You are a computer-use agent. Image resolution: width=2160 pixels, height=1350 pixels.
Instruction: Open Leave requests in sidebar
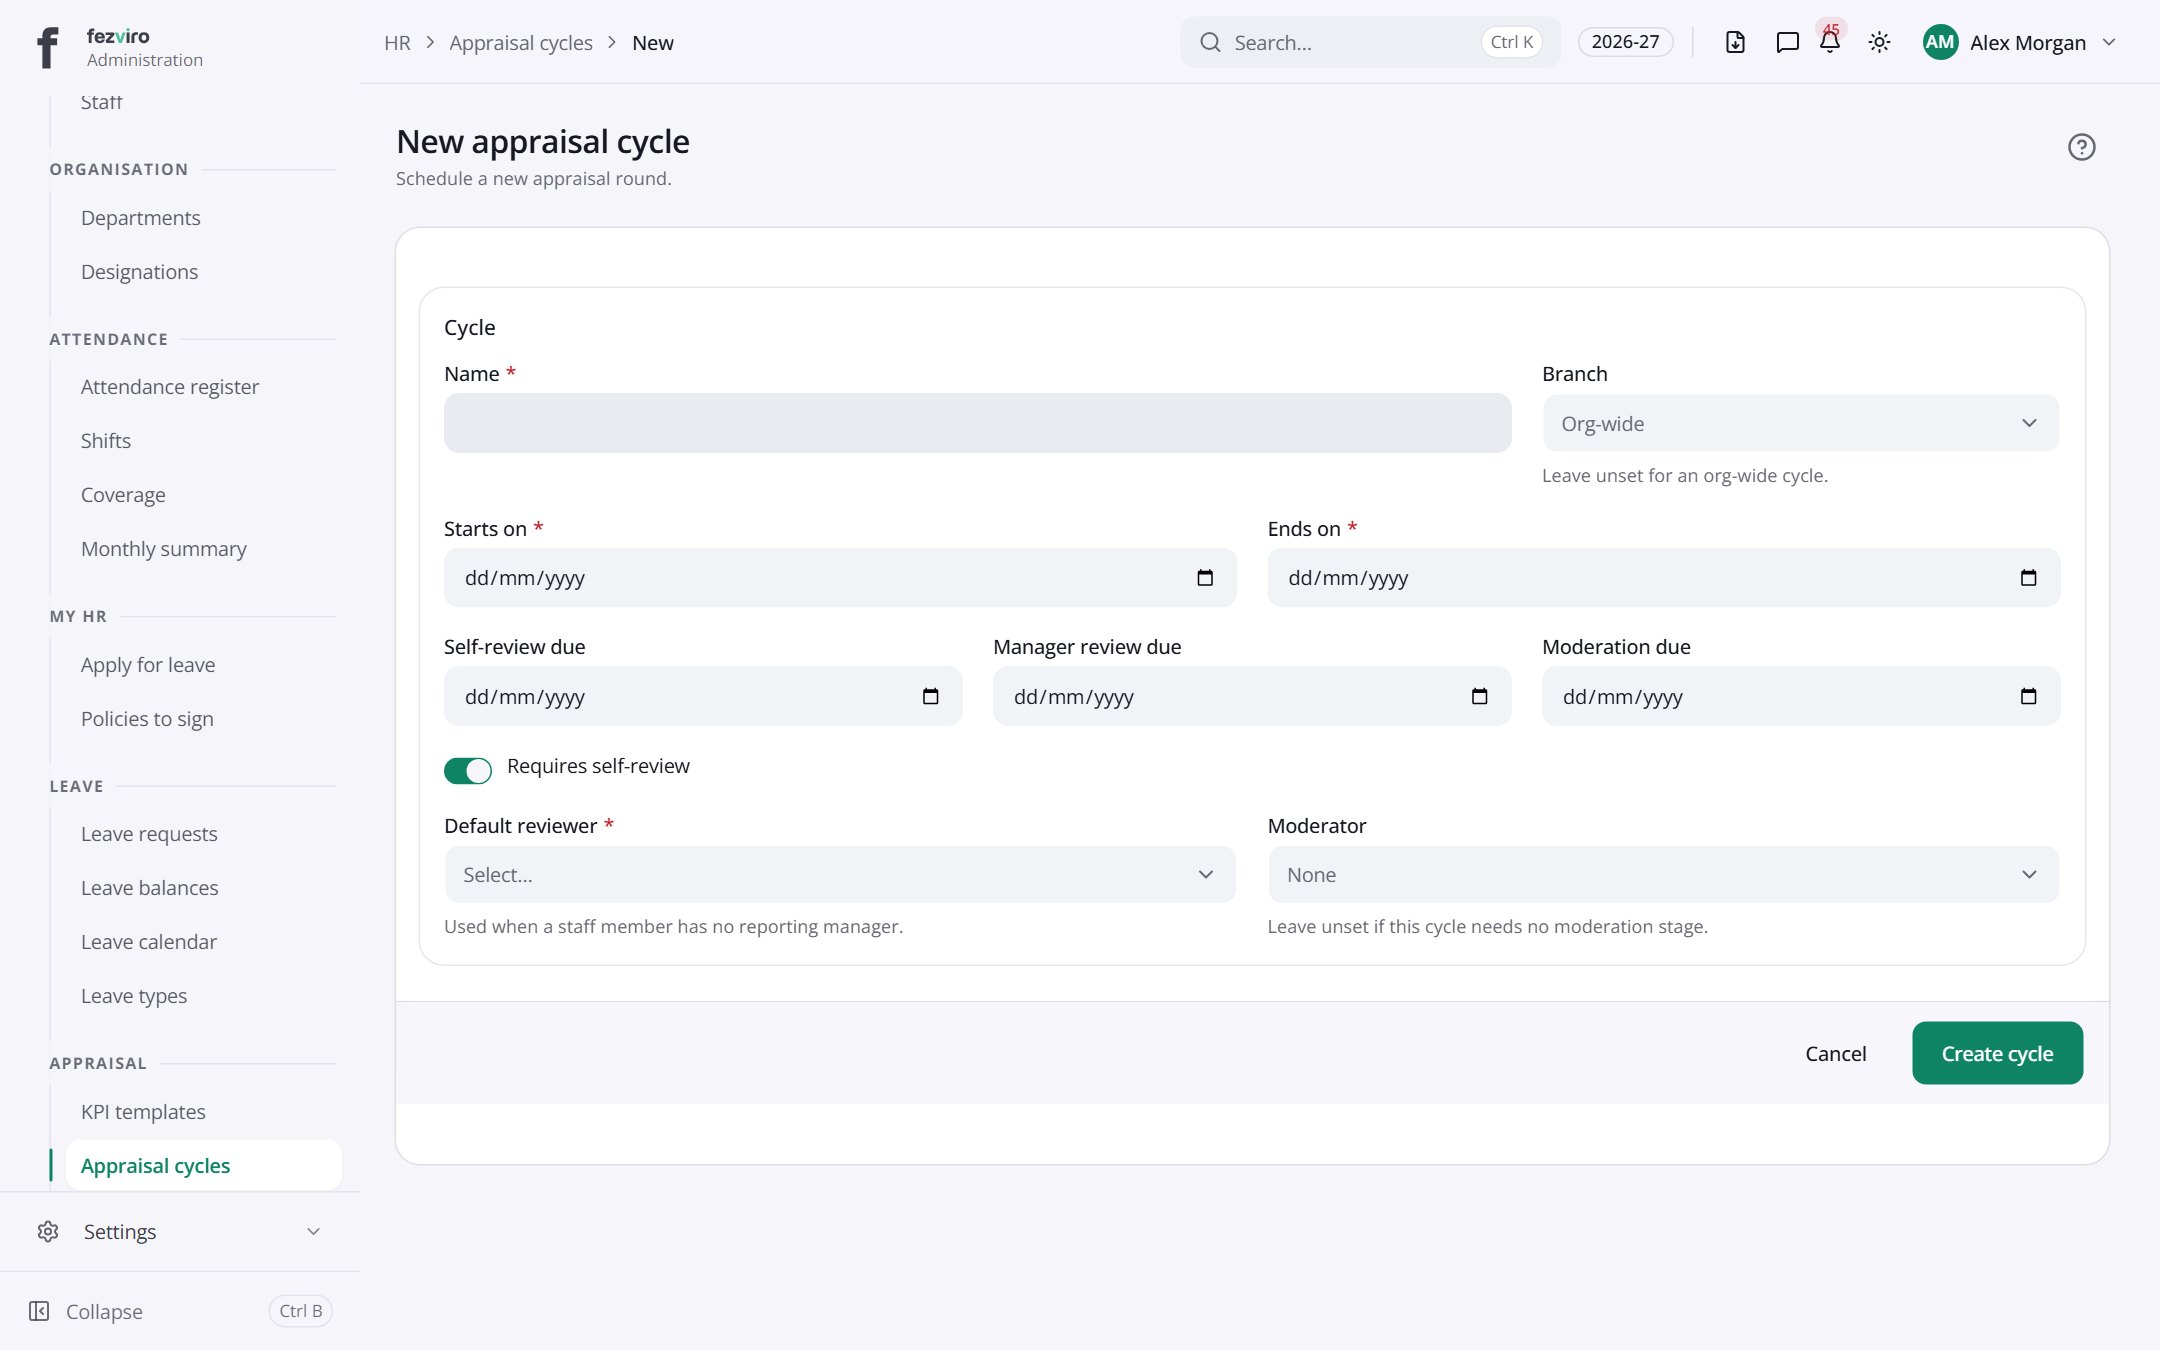click(149, 833)
